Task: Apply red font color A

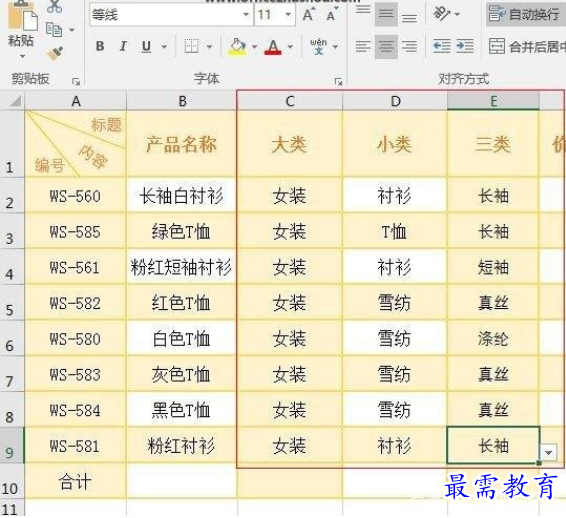Action: (273, 46)
